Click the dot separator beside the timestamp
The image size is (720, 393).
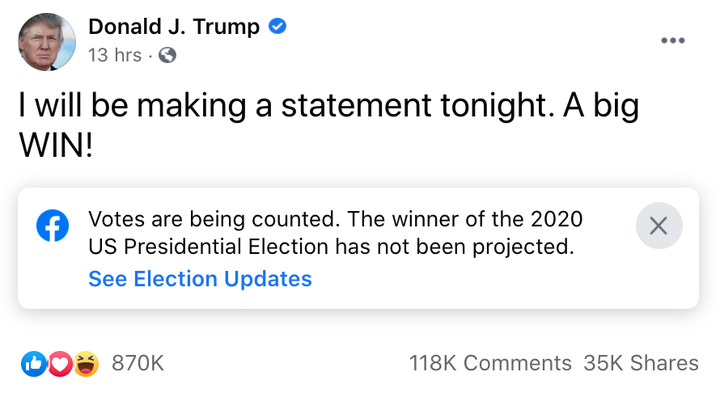click(x=150, y=56)
